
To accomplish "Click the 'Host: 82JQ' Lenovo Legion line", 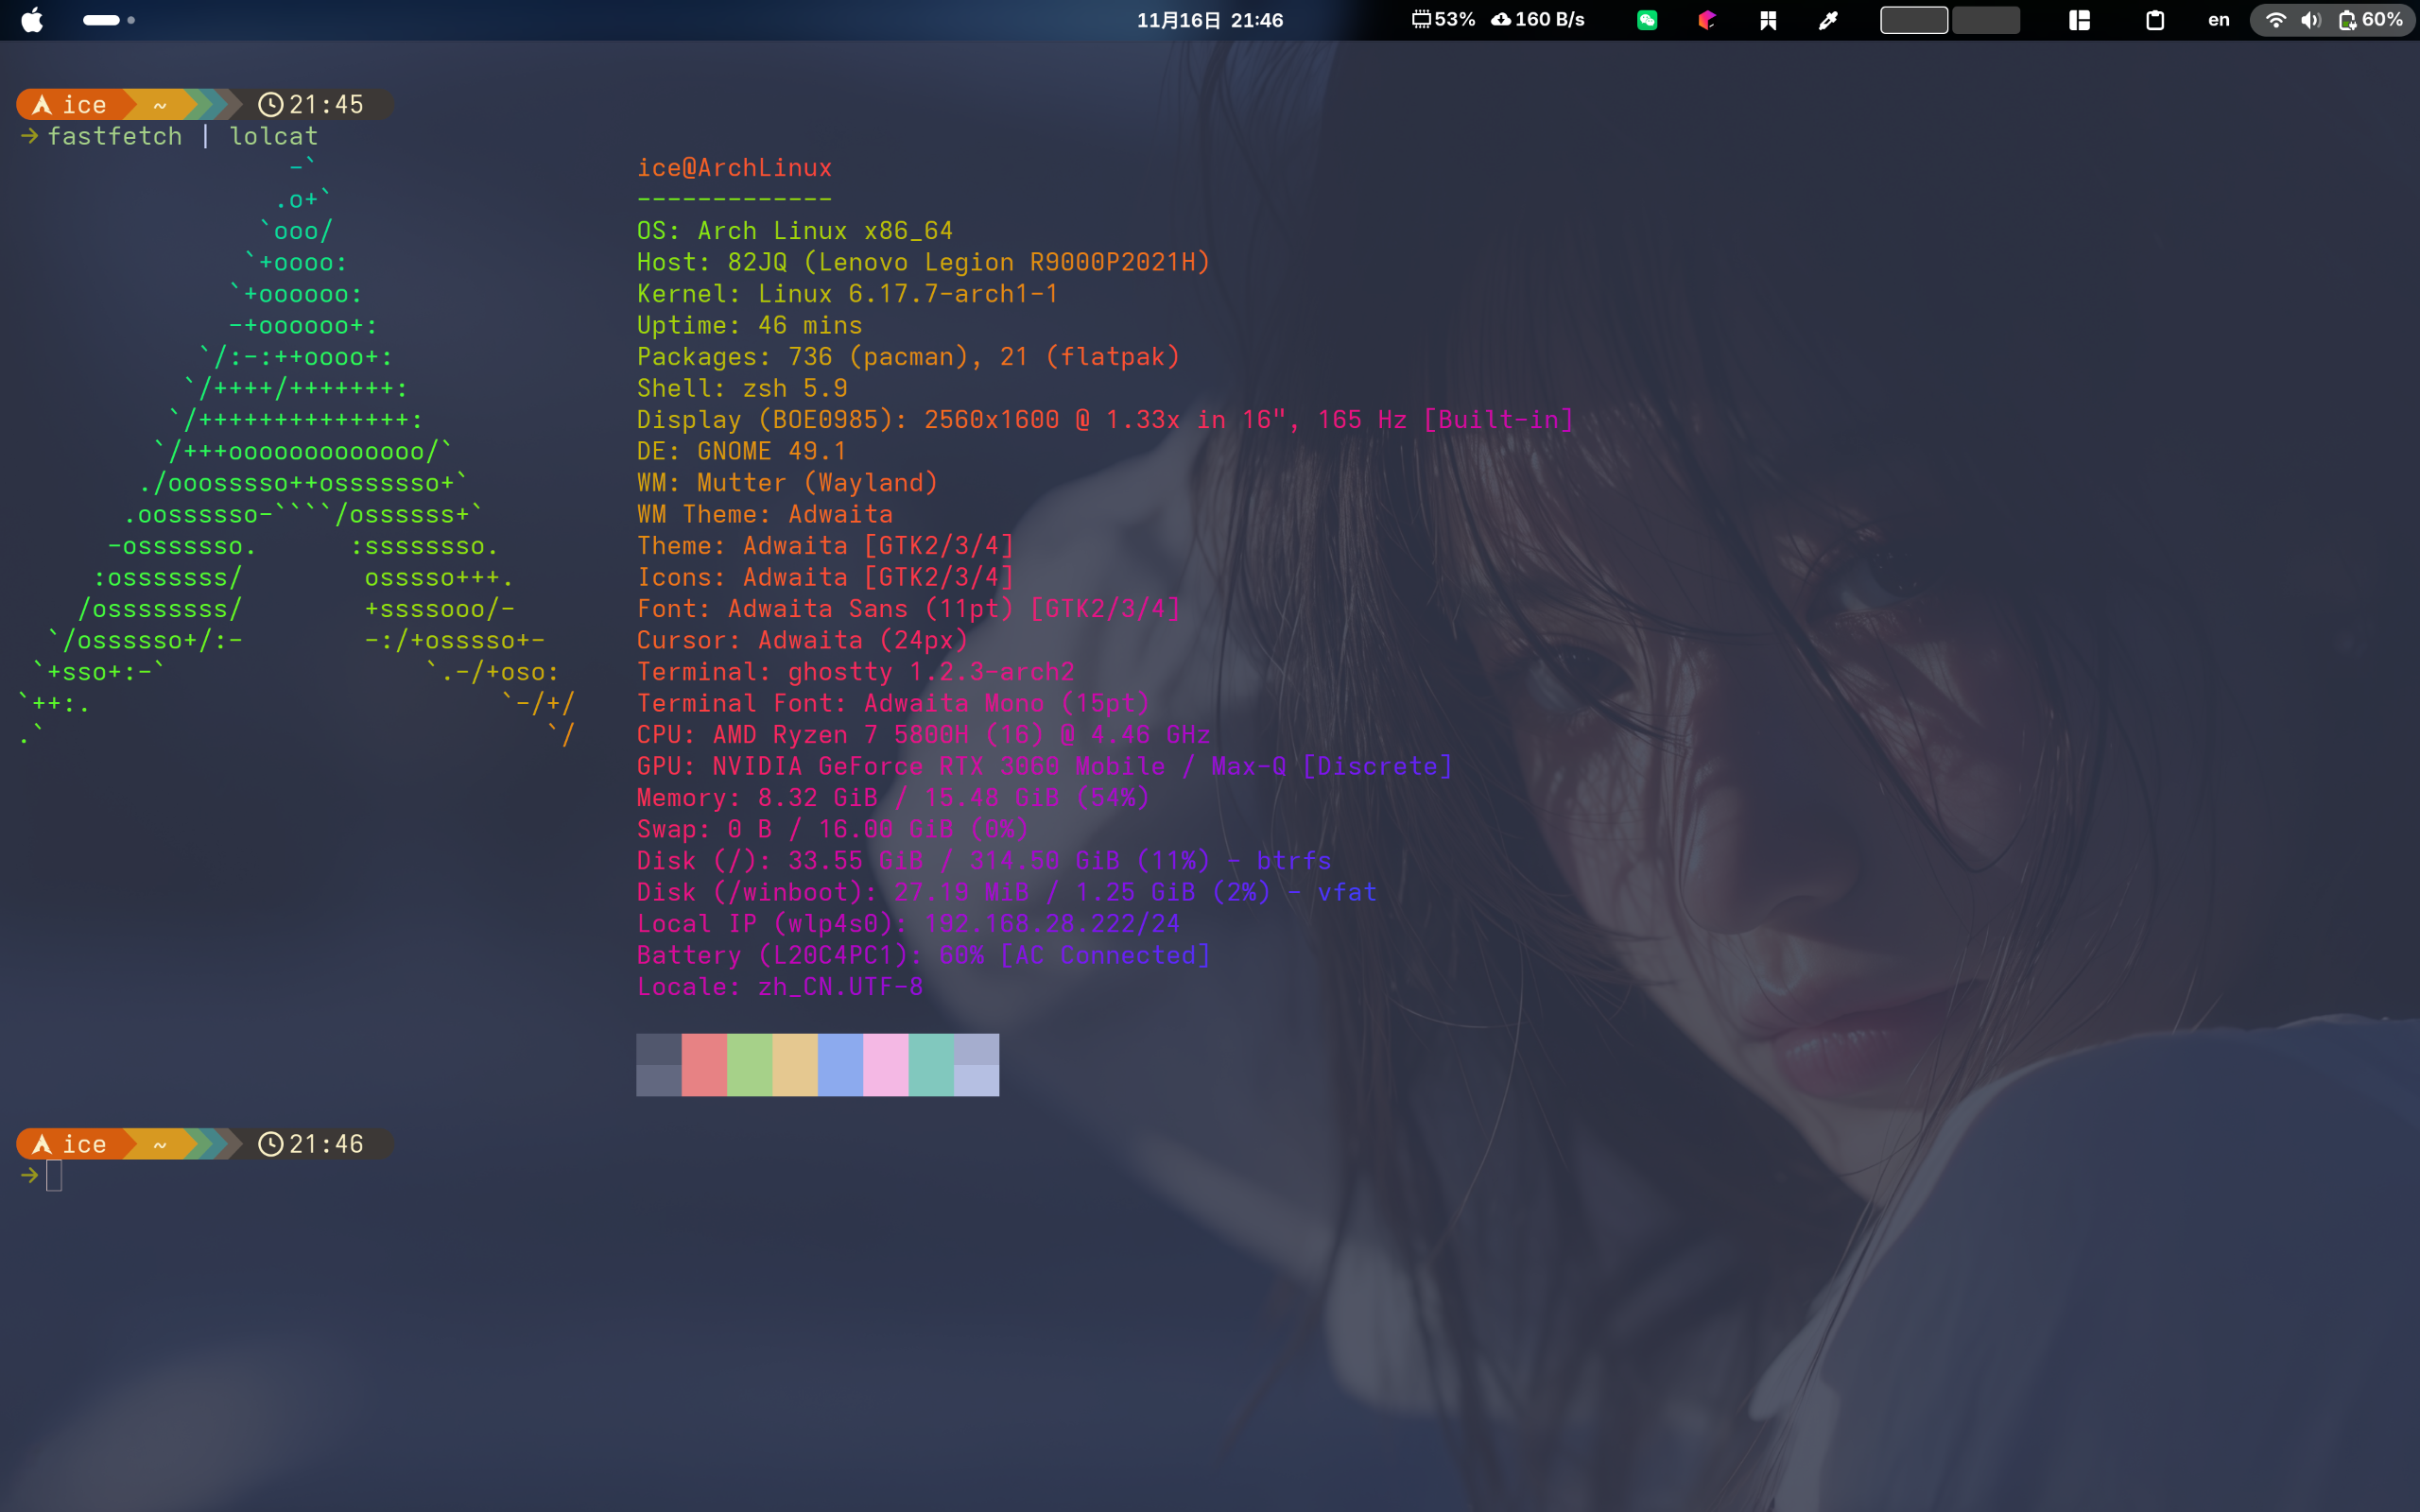I will coord(924,262).
